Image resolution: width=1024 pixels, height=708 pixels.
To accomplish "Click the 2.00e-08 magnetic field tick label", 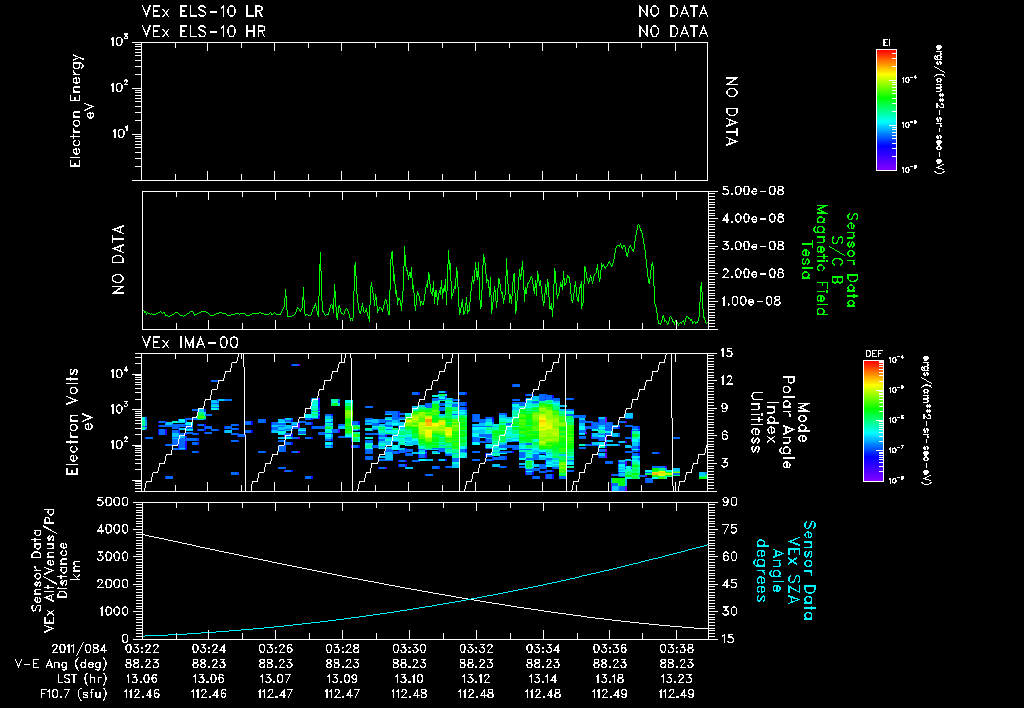I will tap(753, 273).
